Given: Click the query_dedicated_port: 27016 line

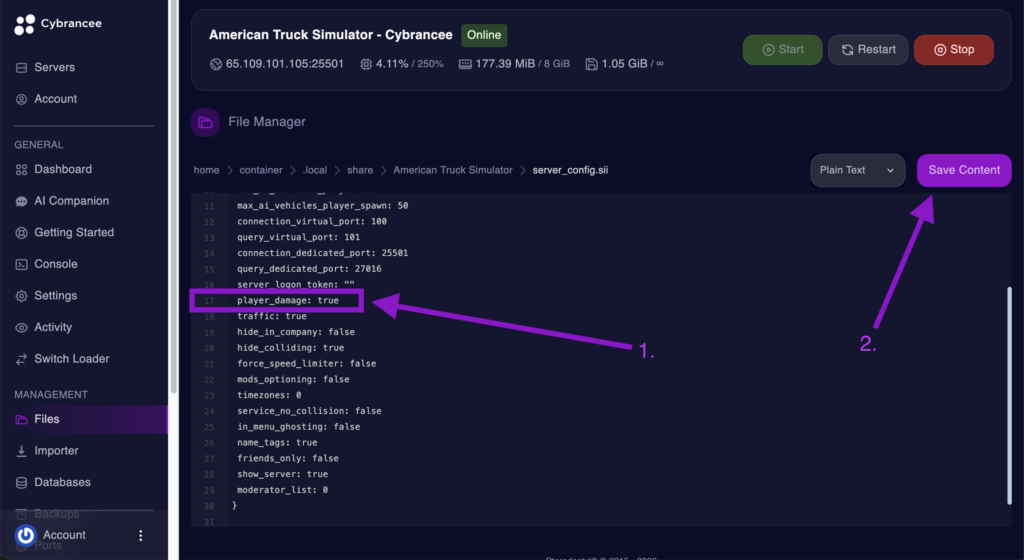Looking at the screenshot, I should pyautogui.click(x=309, y=268).
